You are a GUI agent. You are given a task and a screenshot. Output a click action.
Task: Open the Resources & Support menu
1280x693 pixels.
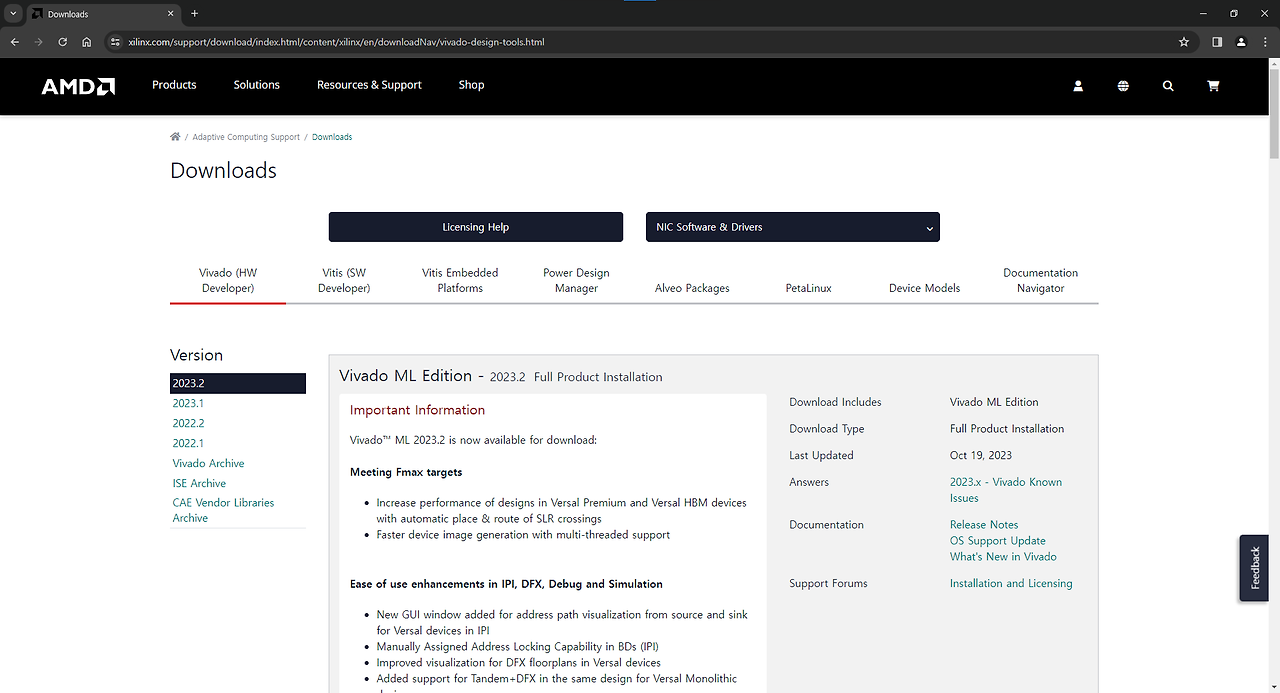coord(369,85)
